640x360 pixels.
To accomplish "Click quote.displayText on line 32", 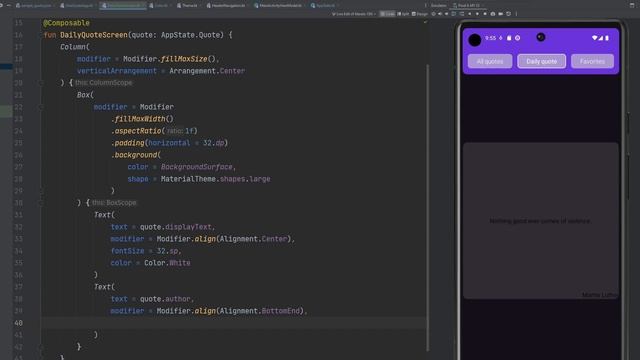I will tap(176, 227).
